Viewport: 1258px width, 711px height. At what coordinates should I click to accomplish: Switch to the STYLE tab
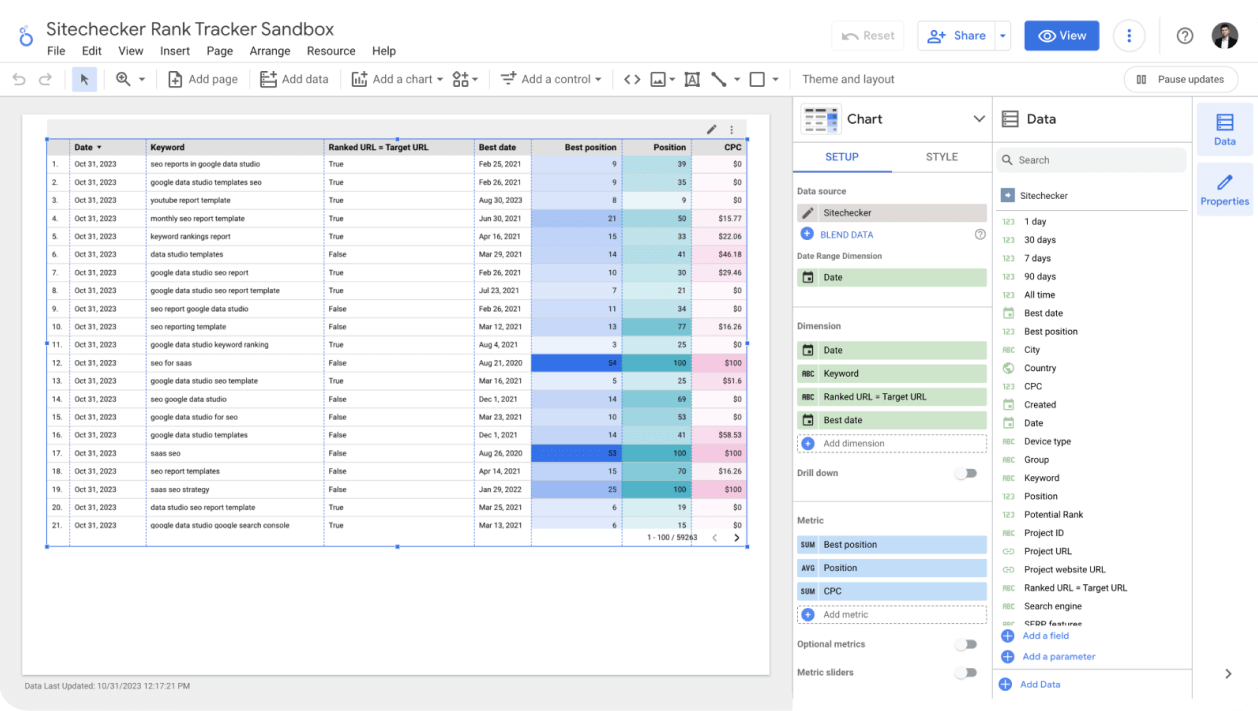tap(942, 157)
